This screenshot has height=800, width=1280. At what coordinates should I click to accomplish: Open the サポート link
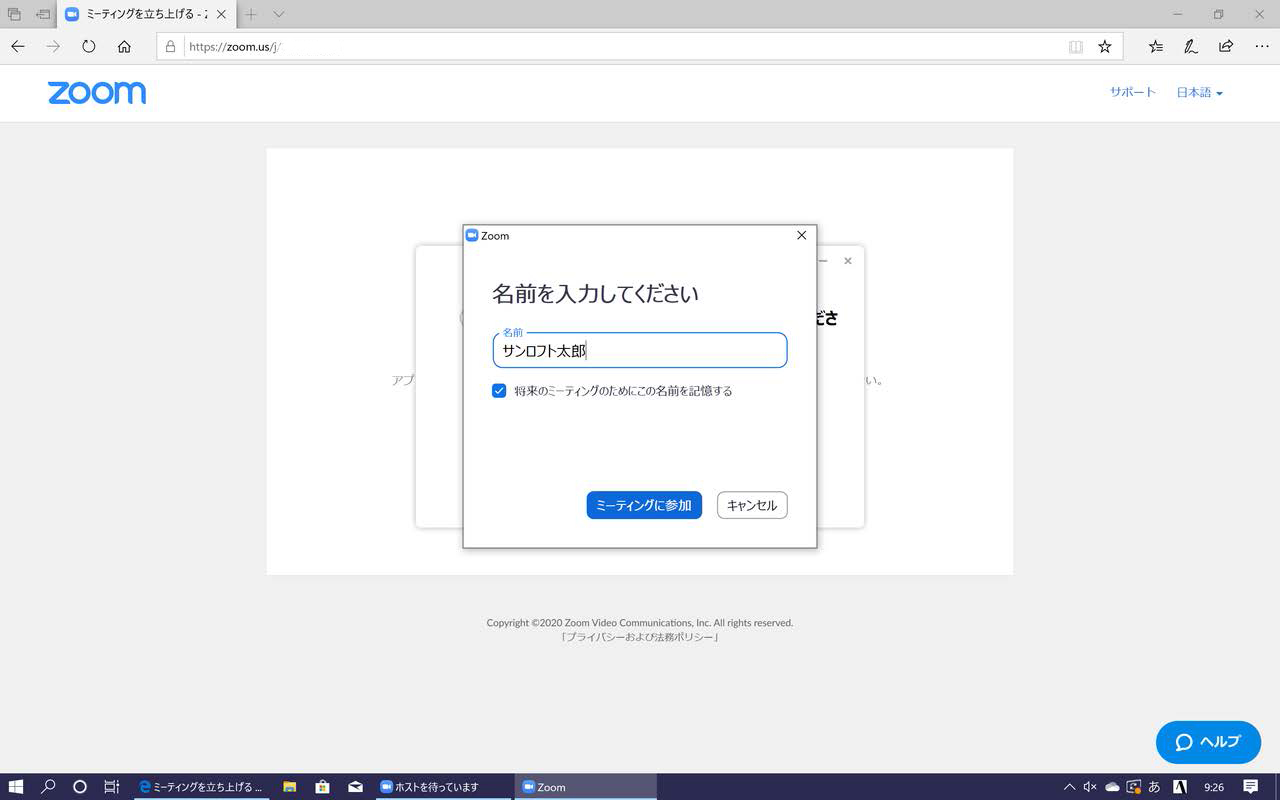tap(1132, 92)
